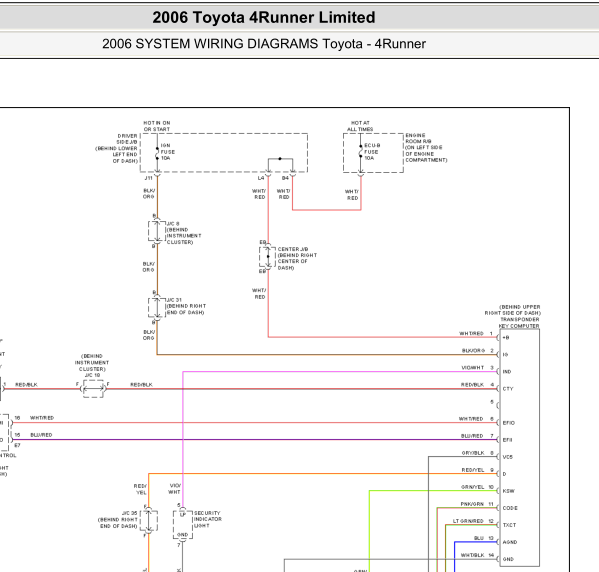Viewport: 599px width, 572px height.
Task: Click the 2006 Toyota 4Runner Limited heading
Action: (264, 18)
